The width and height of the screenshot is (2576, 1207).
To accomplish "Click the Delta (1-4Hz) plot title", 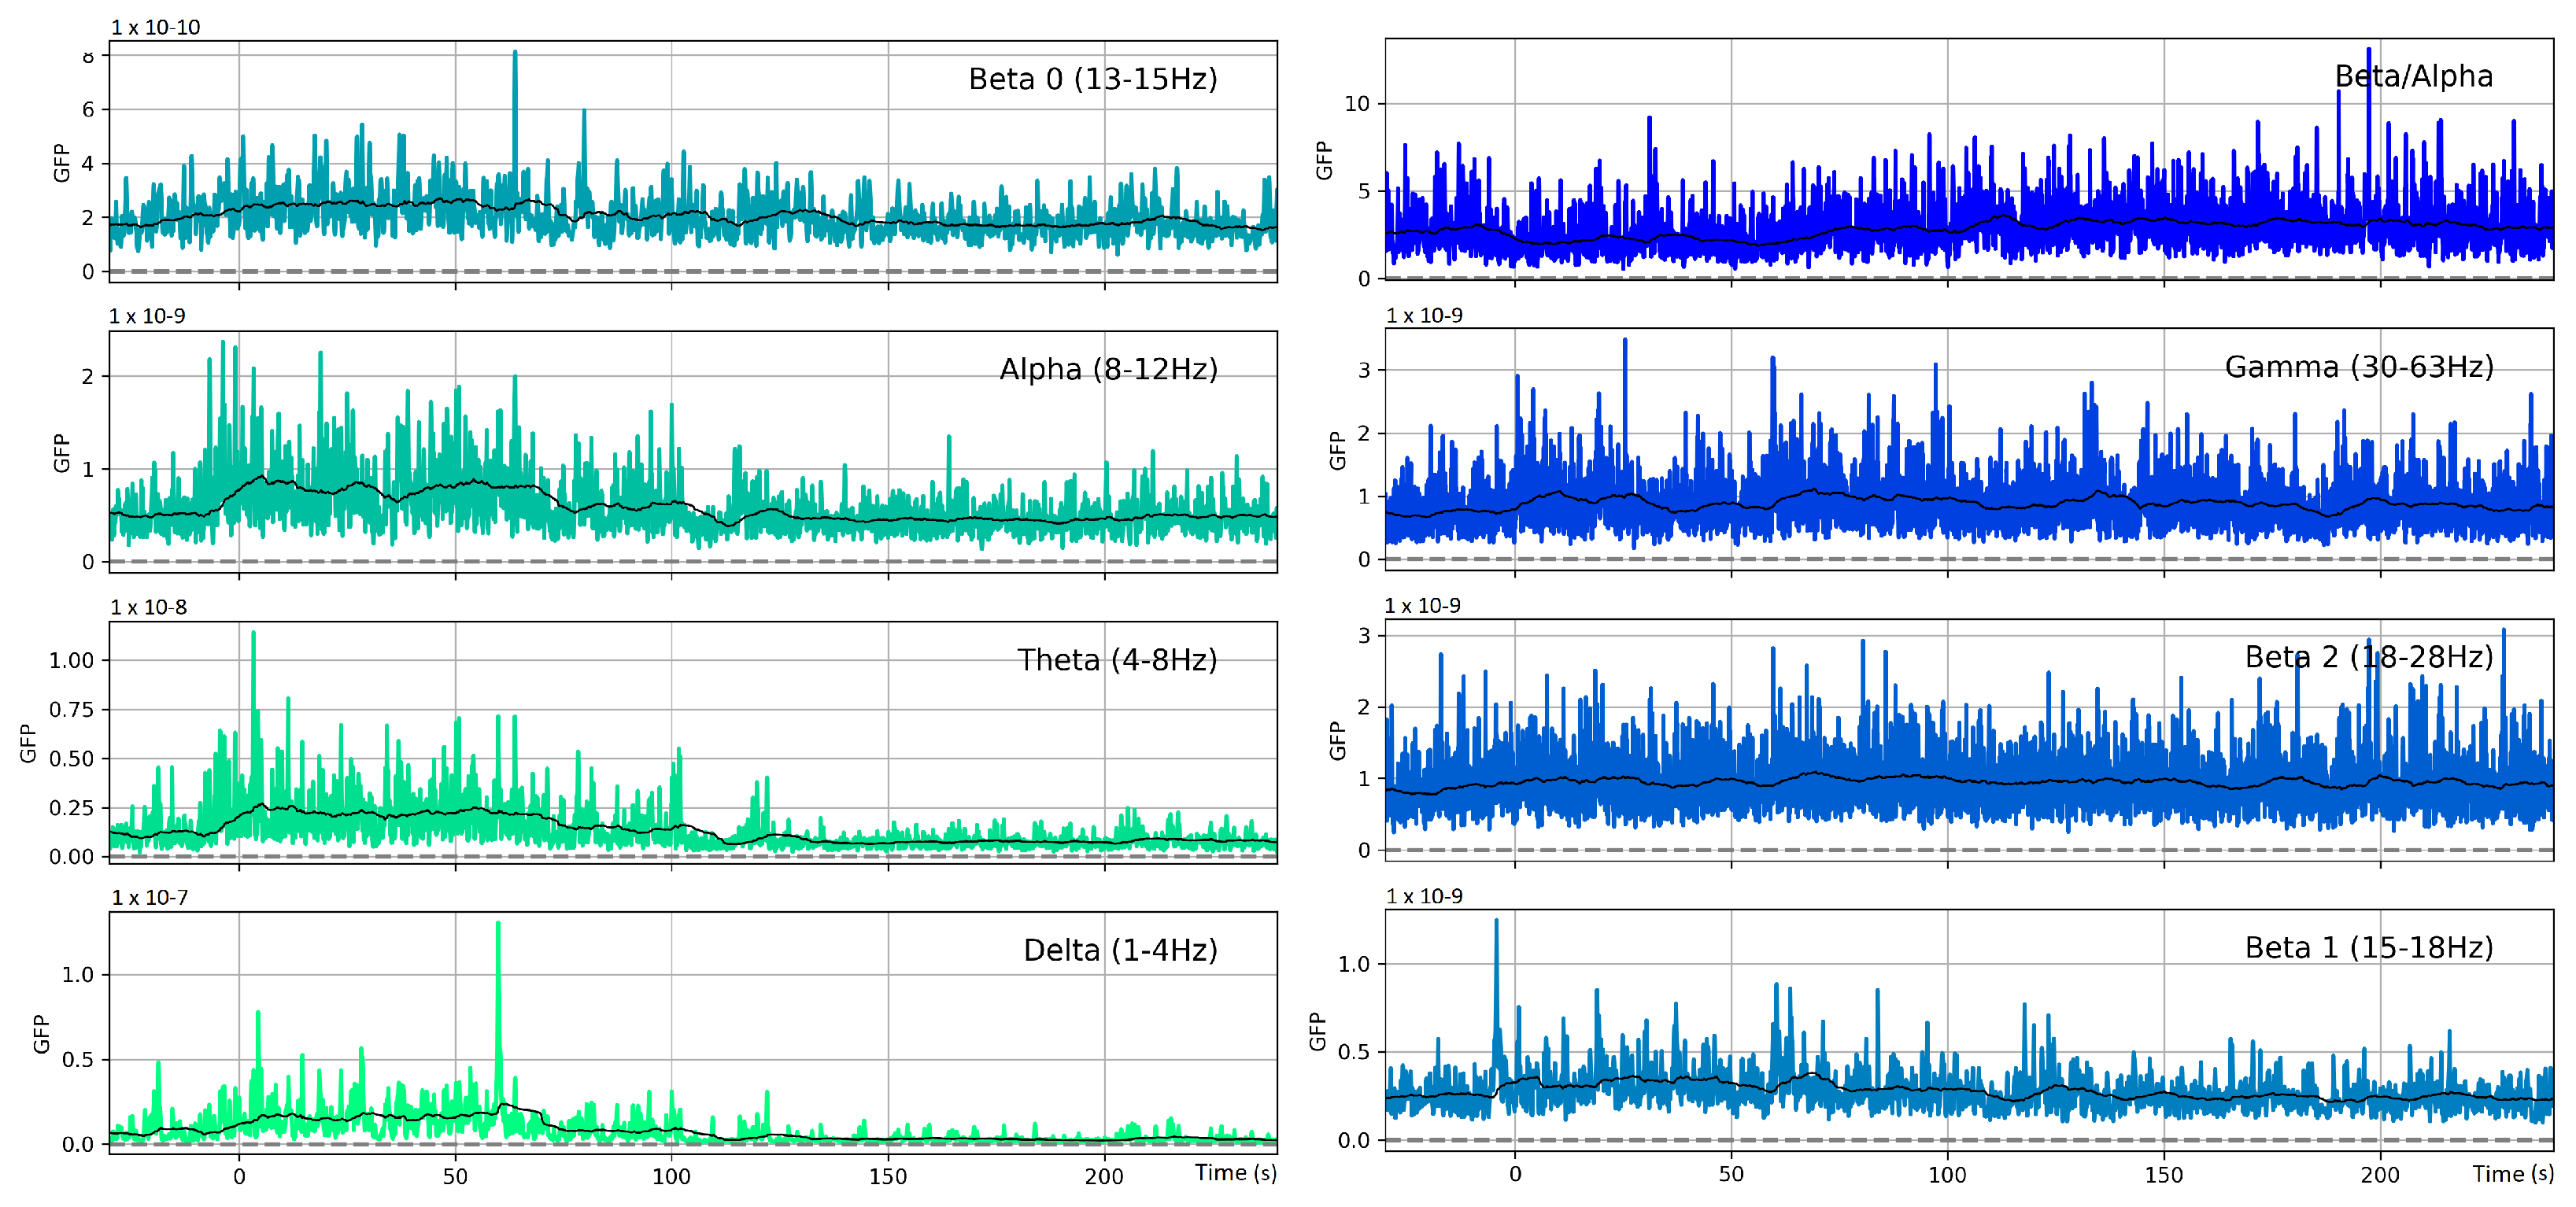I will pyautogui.click(x=1120, y=950).
